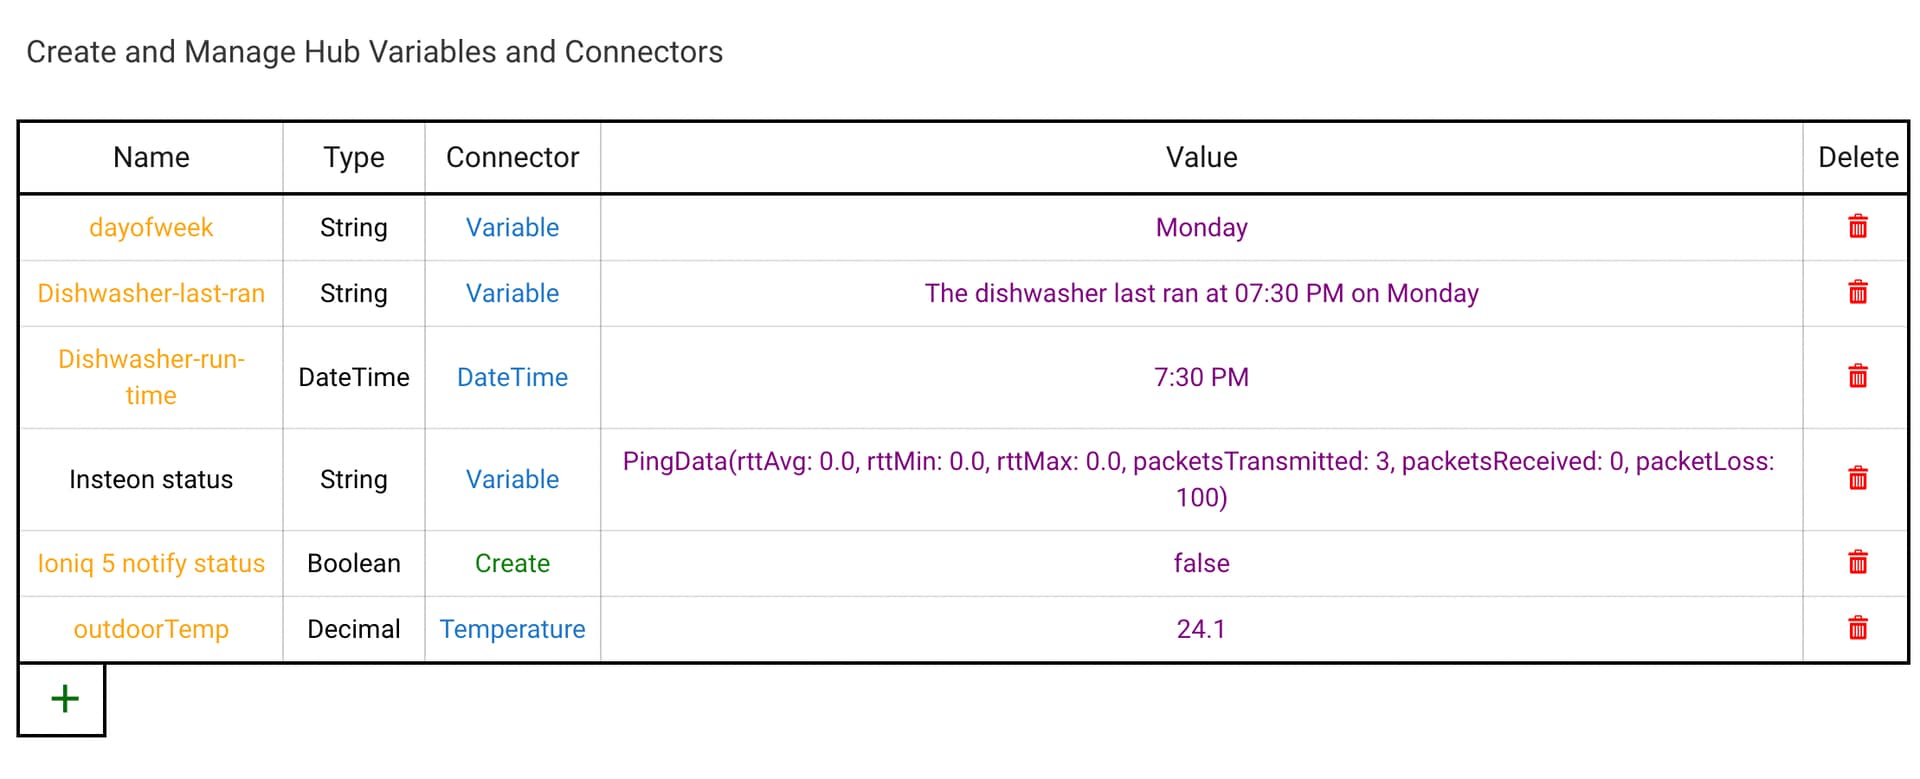This screenshot has width=1920, height=779.
Task: Edit the Monday value of dayofweek
Action: pos(1201,228)
